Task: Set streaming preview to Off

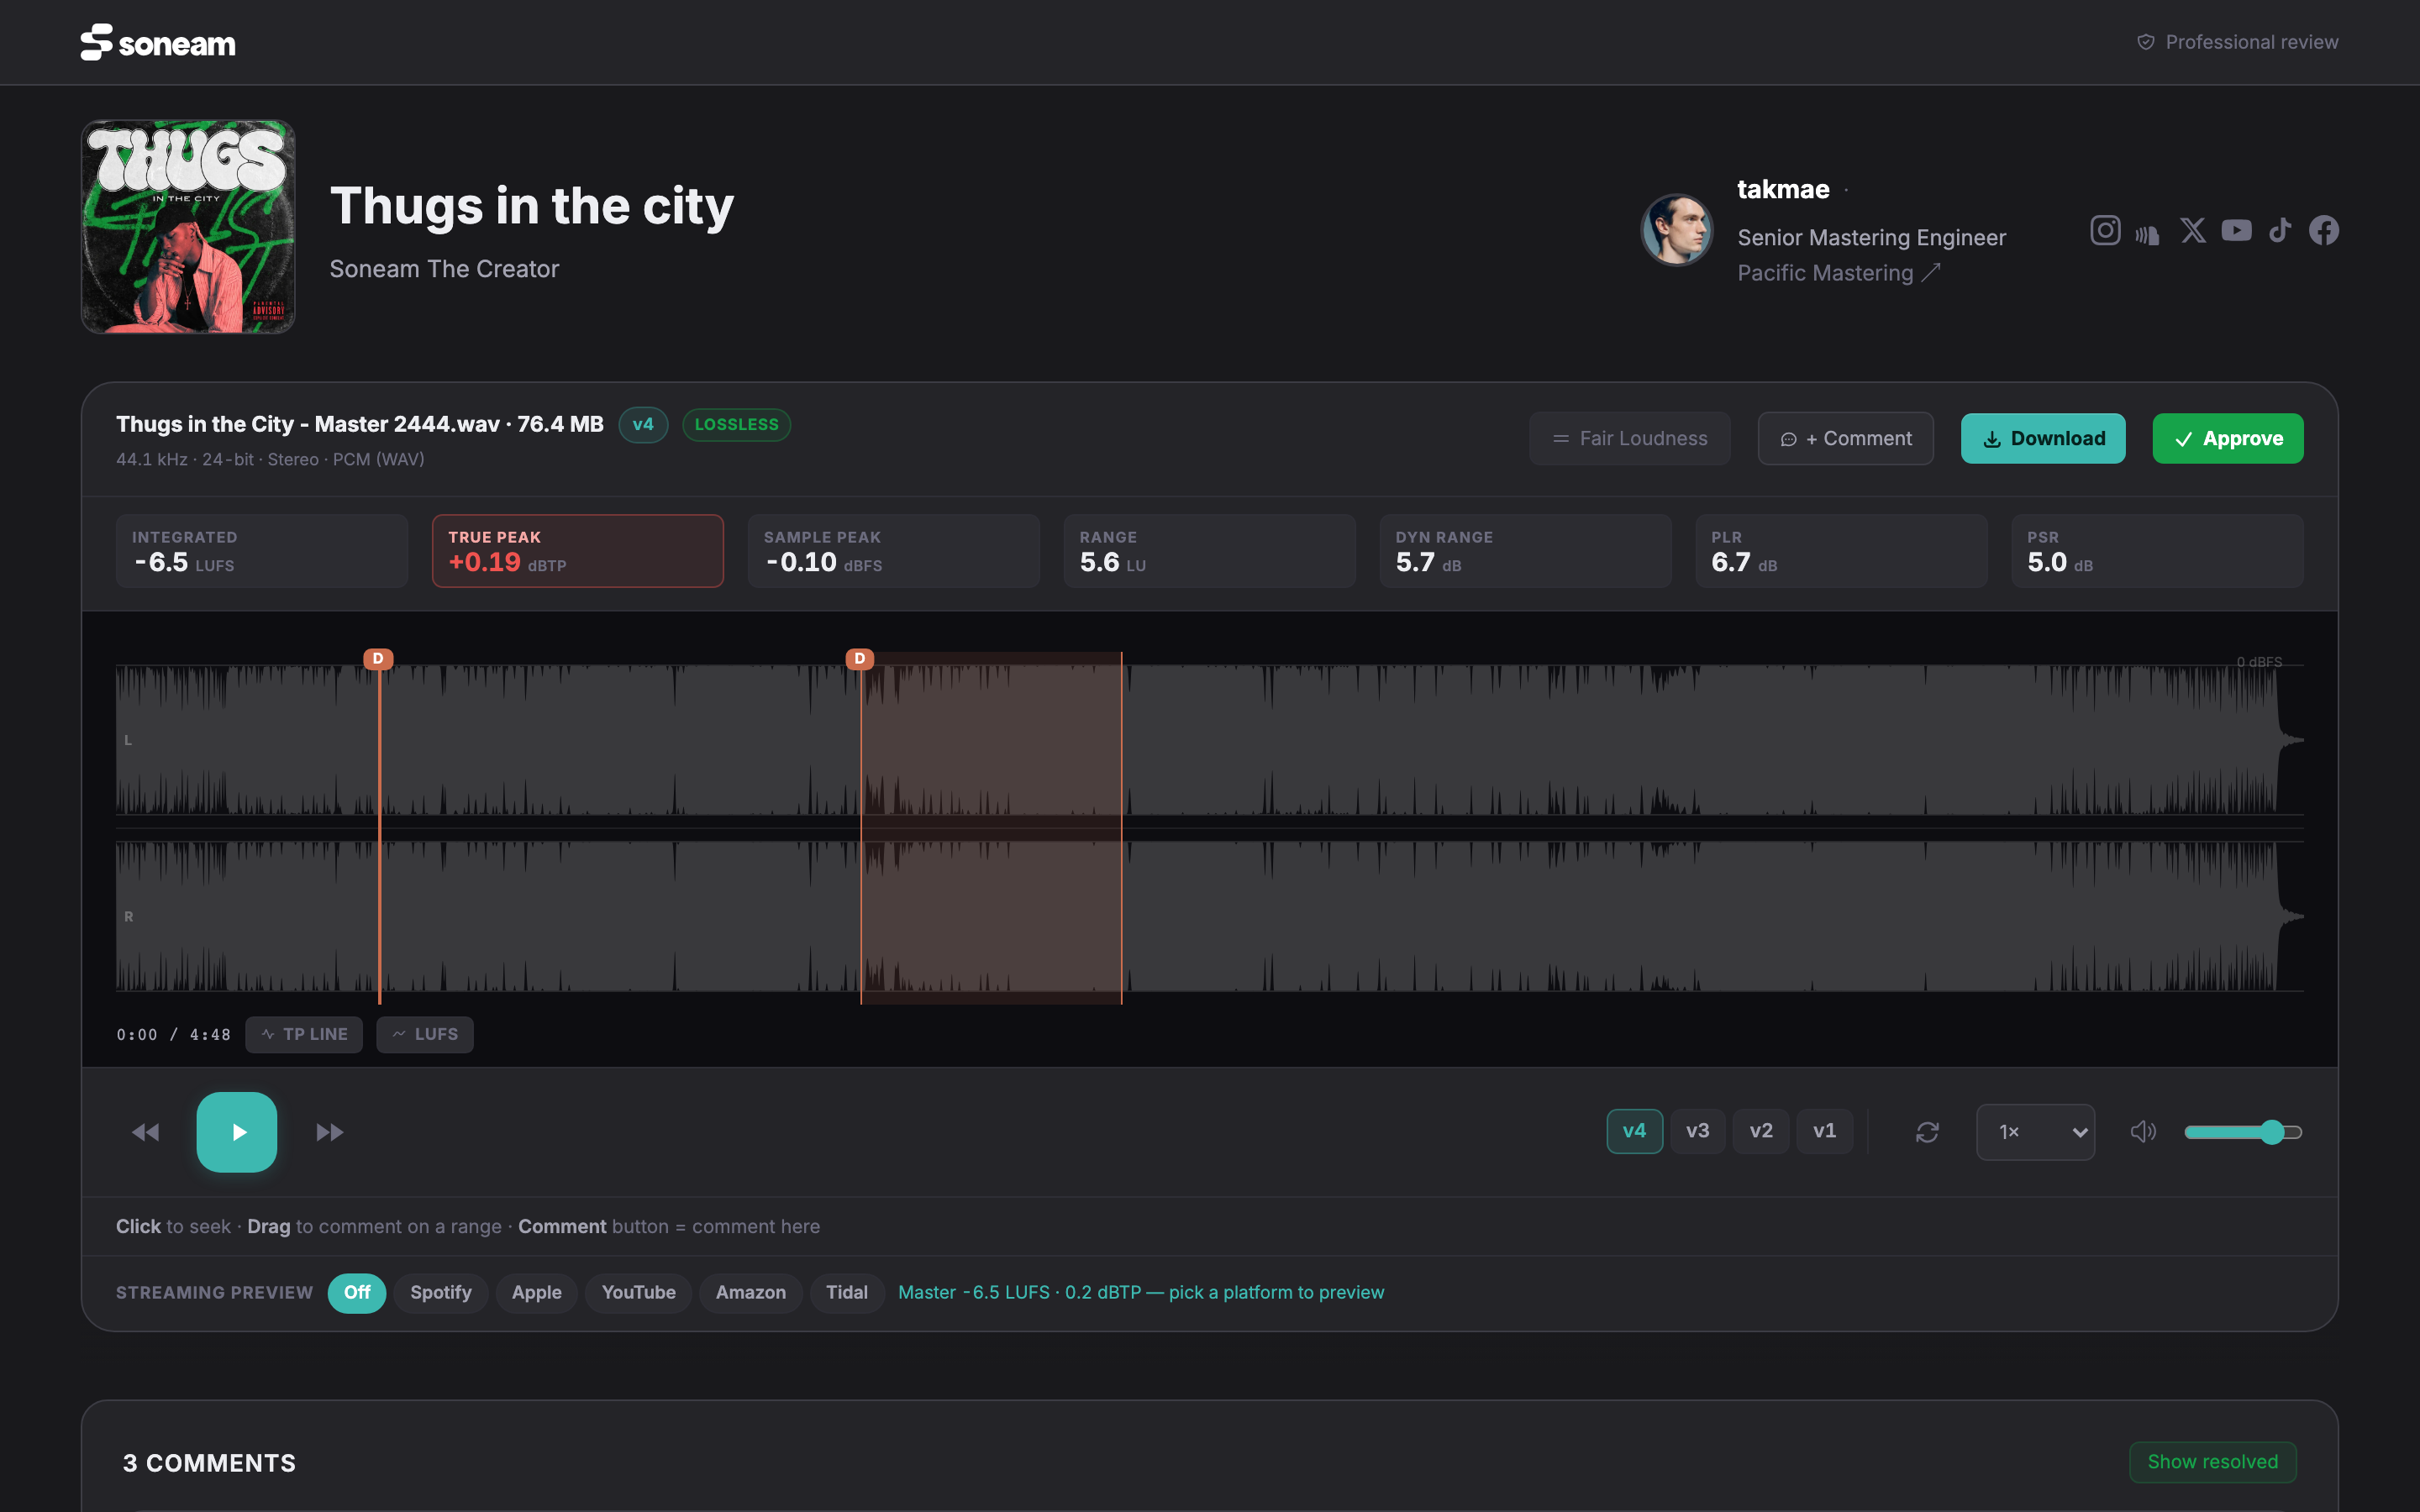Action: point(357,1292)
